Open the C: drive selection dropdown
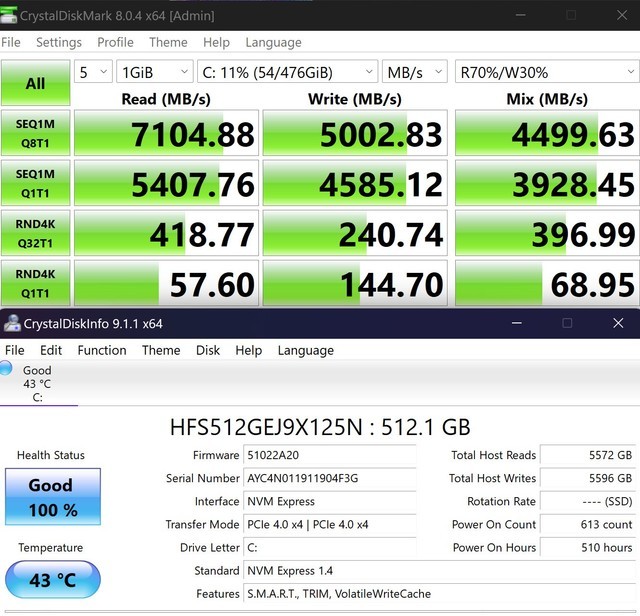Viewport: 640px width, 616px height. [286, 72]
